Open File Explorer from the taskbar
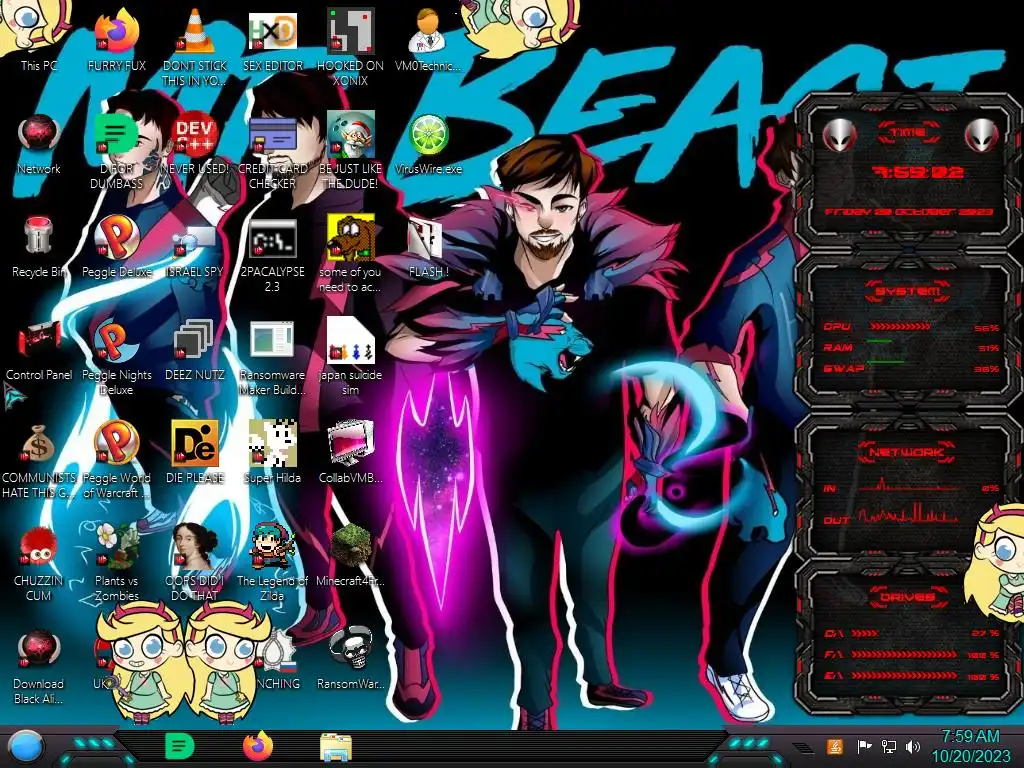The image size is (1024, 768). pyautogui.click(x=336, y=747)
